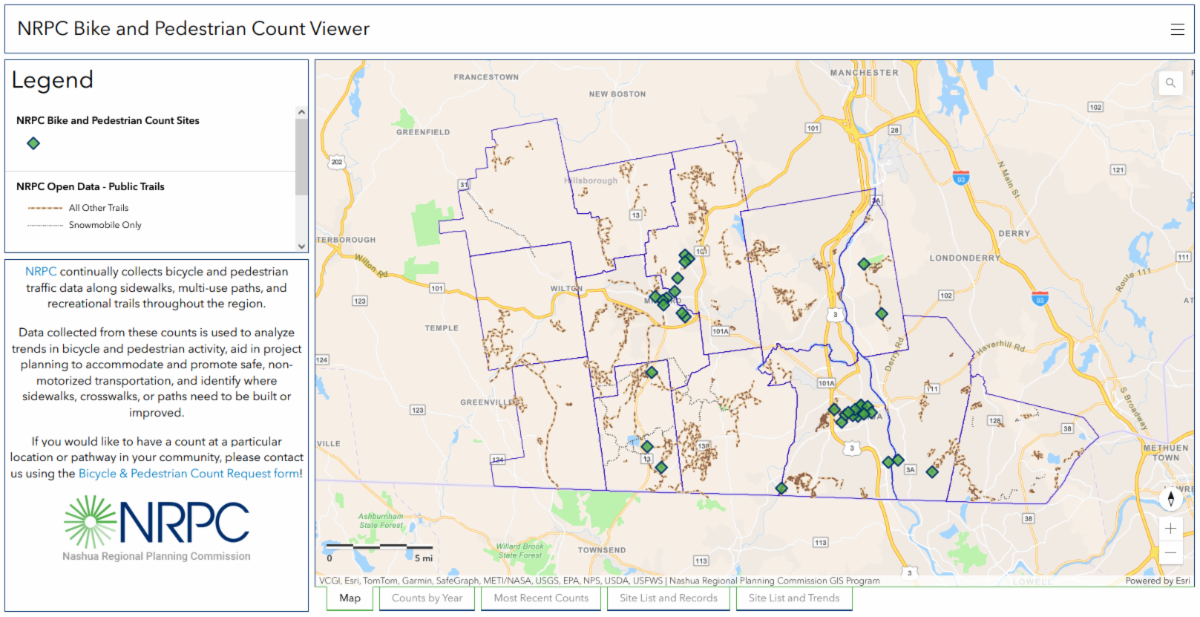
Task: Select the count site marker beside Derry Rd label
Action: (x=881, y=314)
